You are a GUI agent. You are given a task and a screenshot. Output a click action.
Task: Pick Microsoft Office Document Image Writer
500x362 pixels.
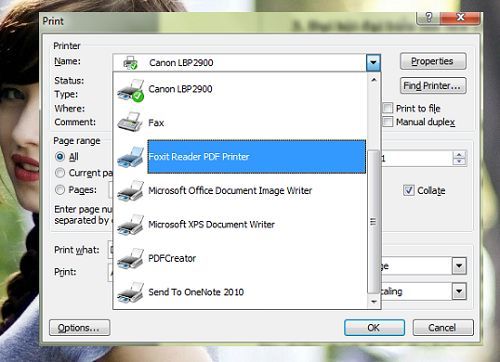[241, 191]
